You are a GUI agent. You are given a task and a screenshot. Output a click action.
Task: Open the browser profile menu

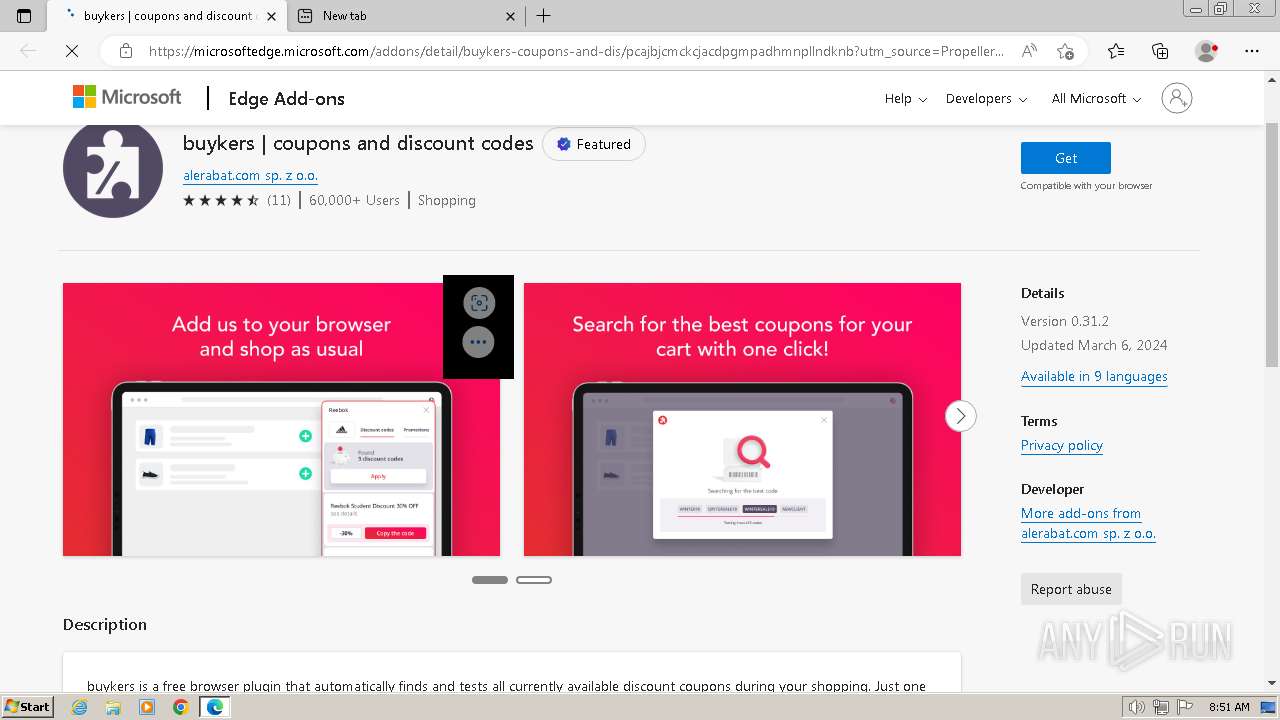tap(1207, 51)
